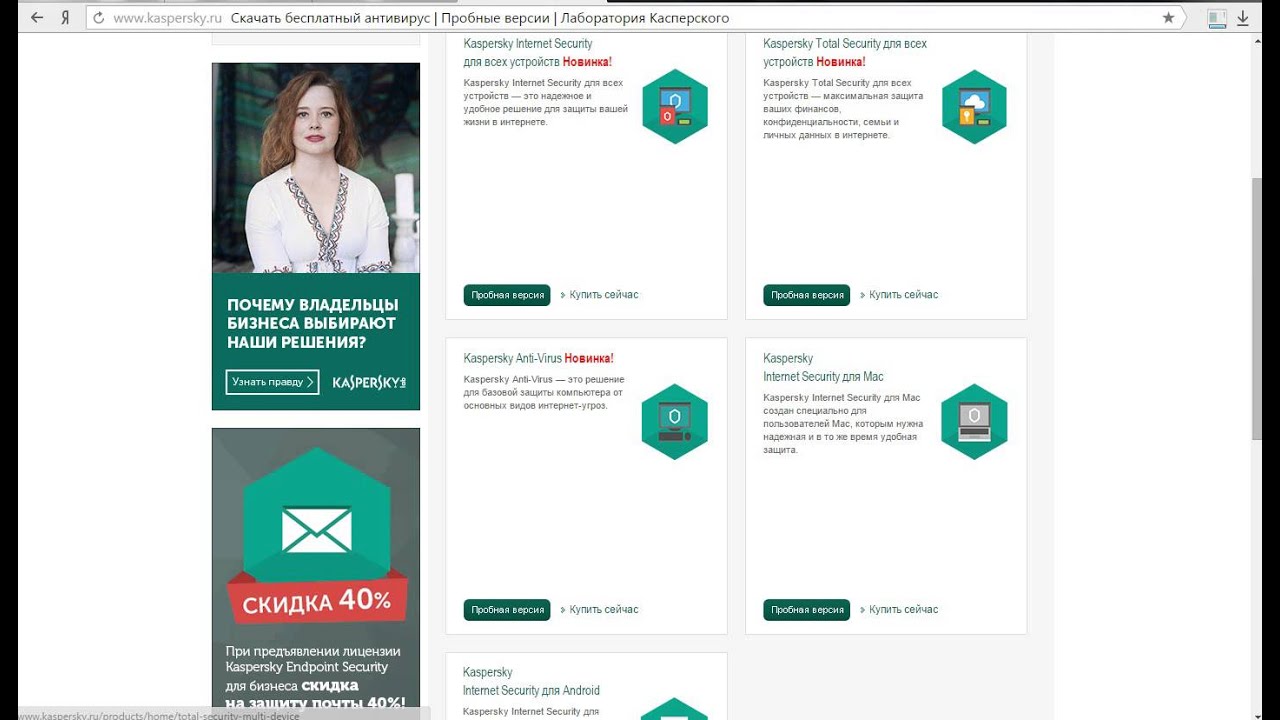This screenshot has height=720, width=1280.
Task: Open the Kaspersky Total Security для всех устройств title
Action: pyautogui.click(x=845, y=52)
